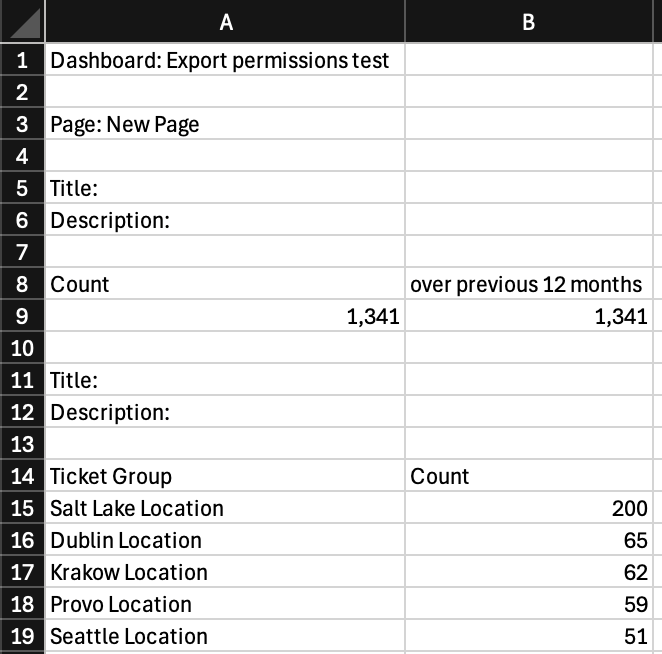Select row 2 header
The height and width of the screenshot is (654, 662).
[x=22, y=92]
